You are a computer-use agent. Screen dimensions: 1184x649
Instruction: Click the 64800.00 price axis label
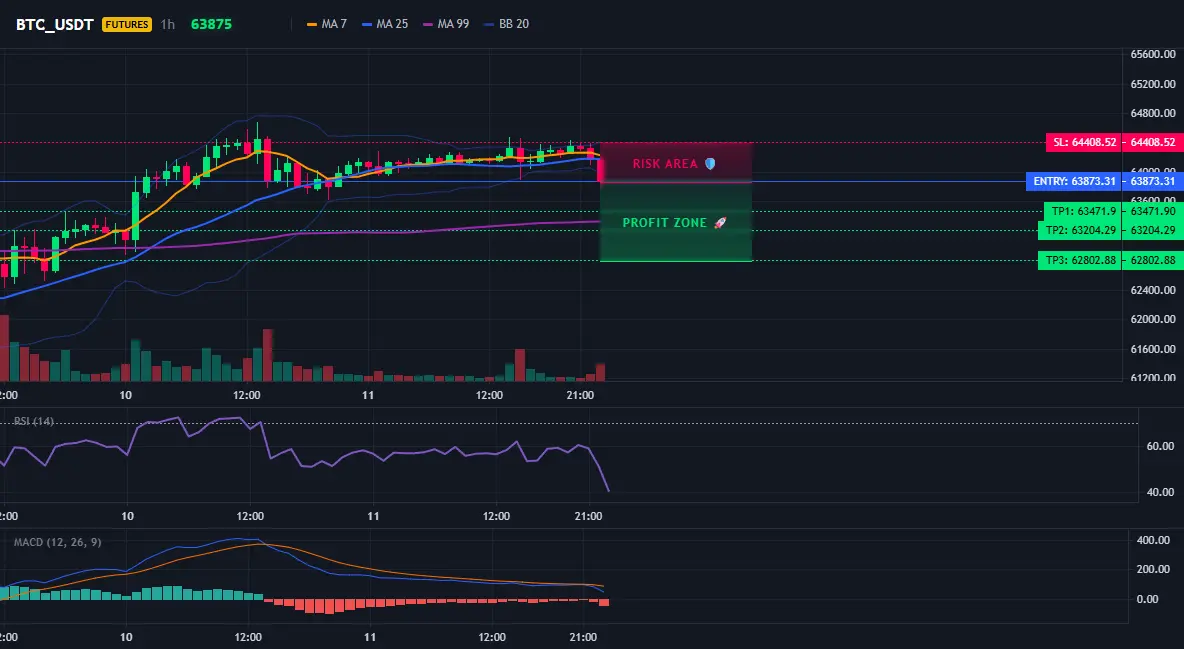pos(1153,113)
